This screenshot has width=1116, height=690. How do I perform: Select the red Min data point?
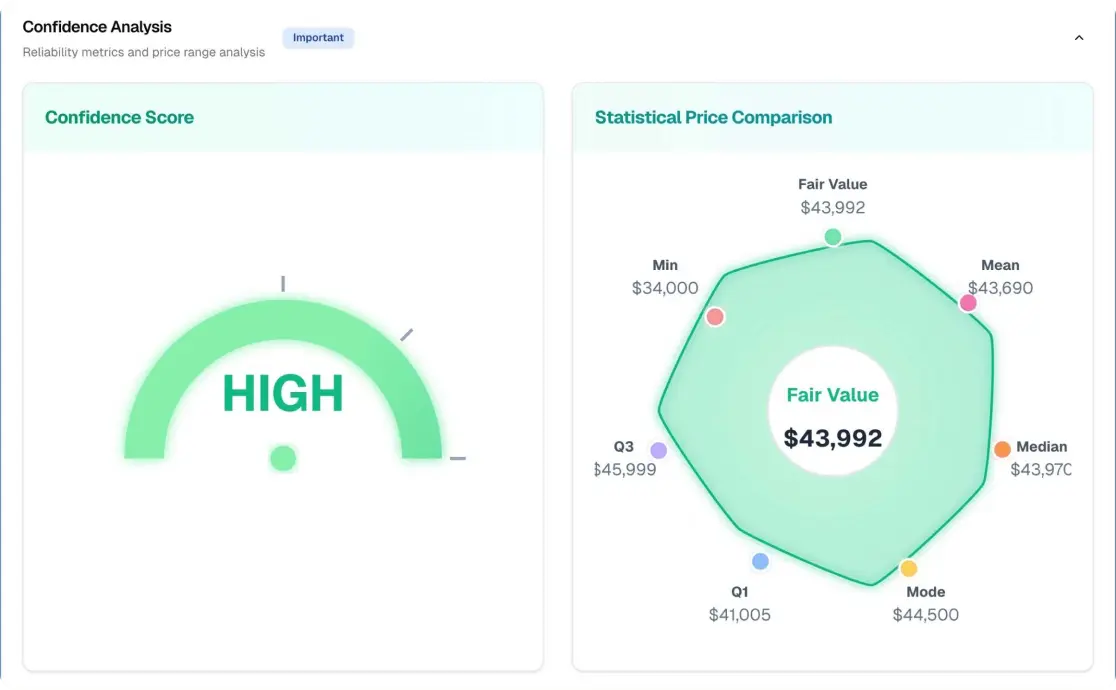pyautogui.click(x=714, y=315)
